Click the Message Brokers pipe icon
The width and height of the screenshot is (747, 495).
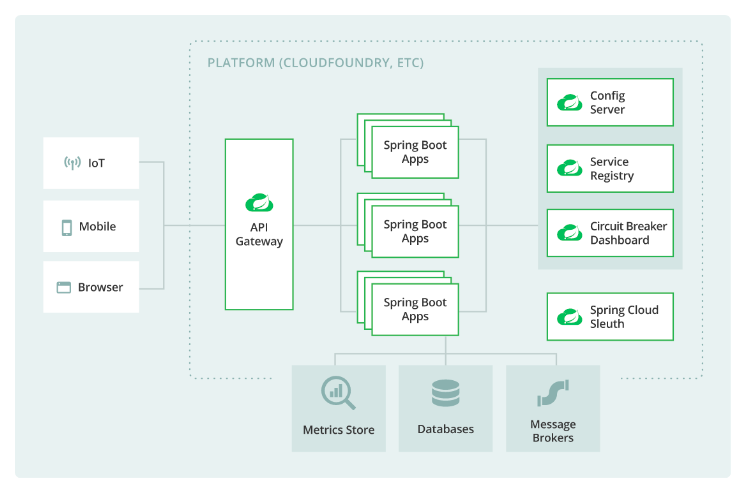click(x=553, y=393)
